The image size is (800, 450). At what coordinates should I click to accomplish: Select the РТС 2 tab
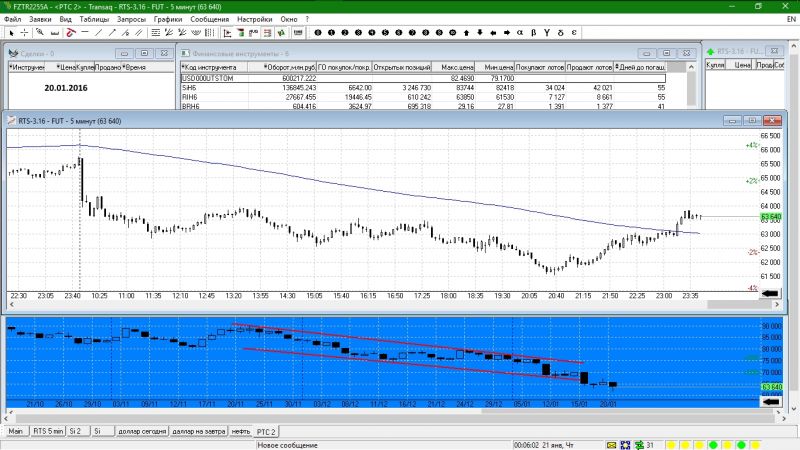pyautogui.click(x=266, y=432)
